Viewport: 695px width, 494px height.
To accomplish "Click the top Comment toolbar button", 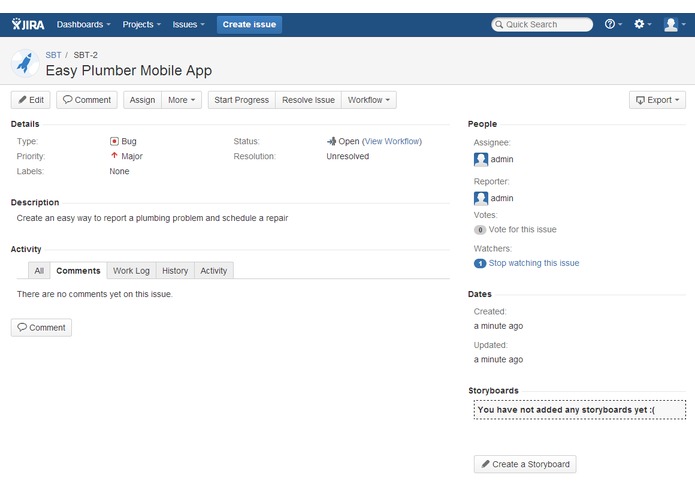I will (x=87, y=100).
